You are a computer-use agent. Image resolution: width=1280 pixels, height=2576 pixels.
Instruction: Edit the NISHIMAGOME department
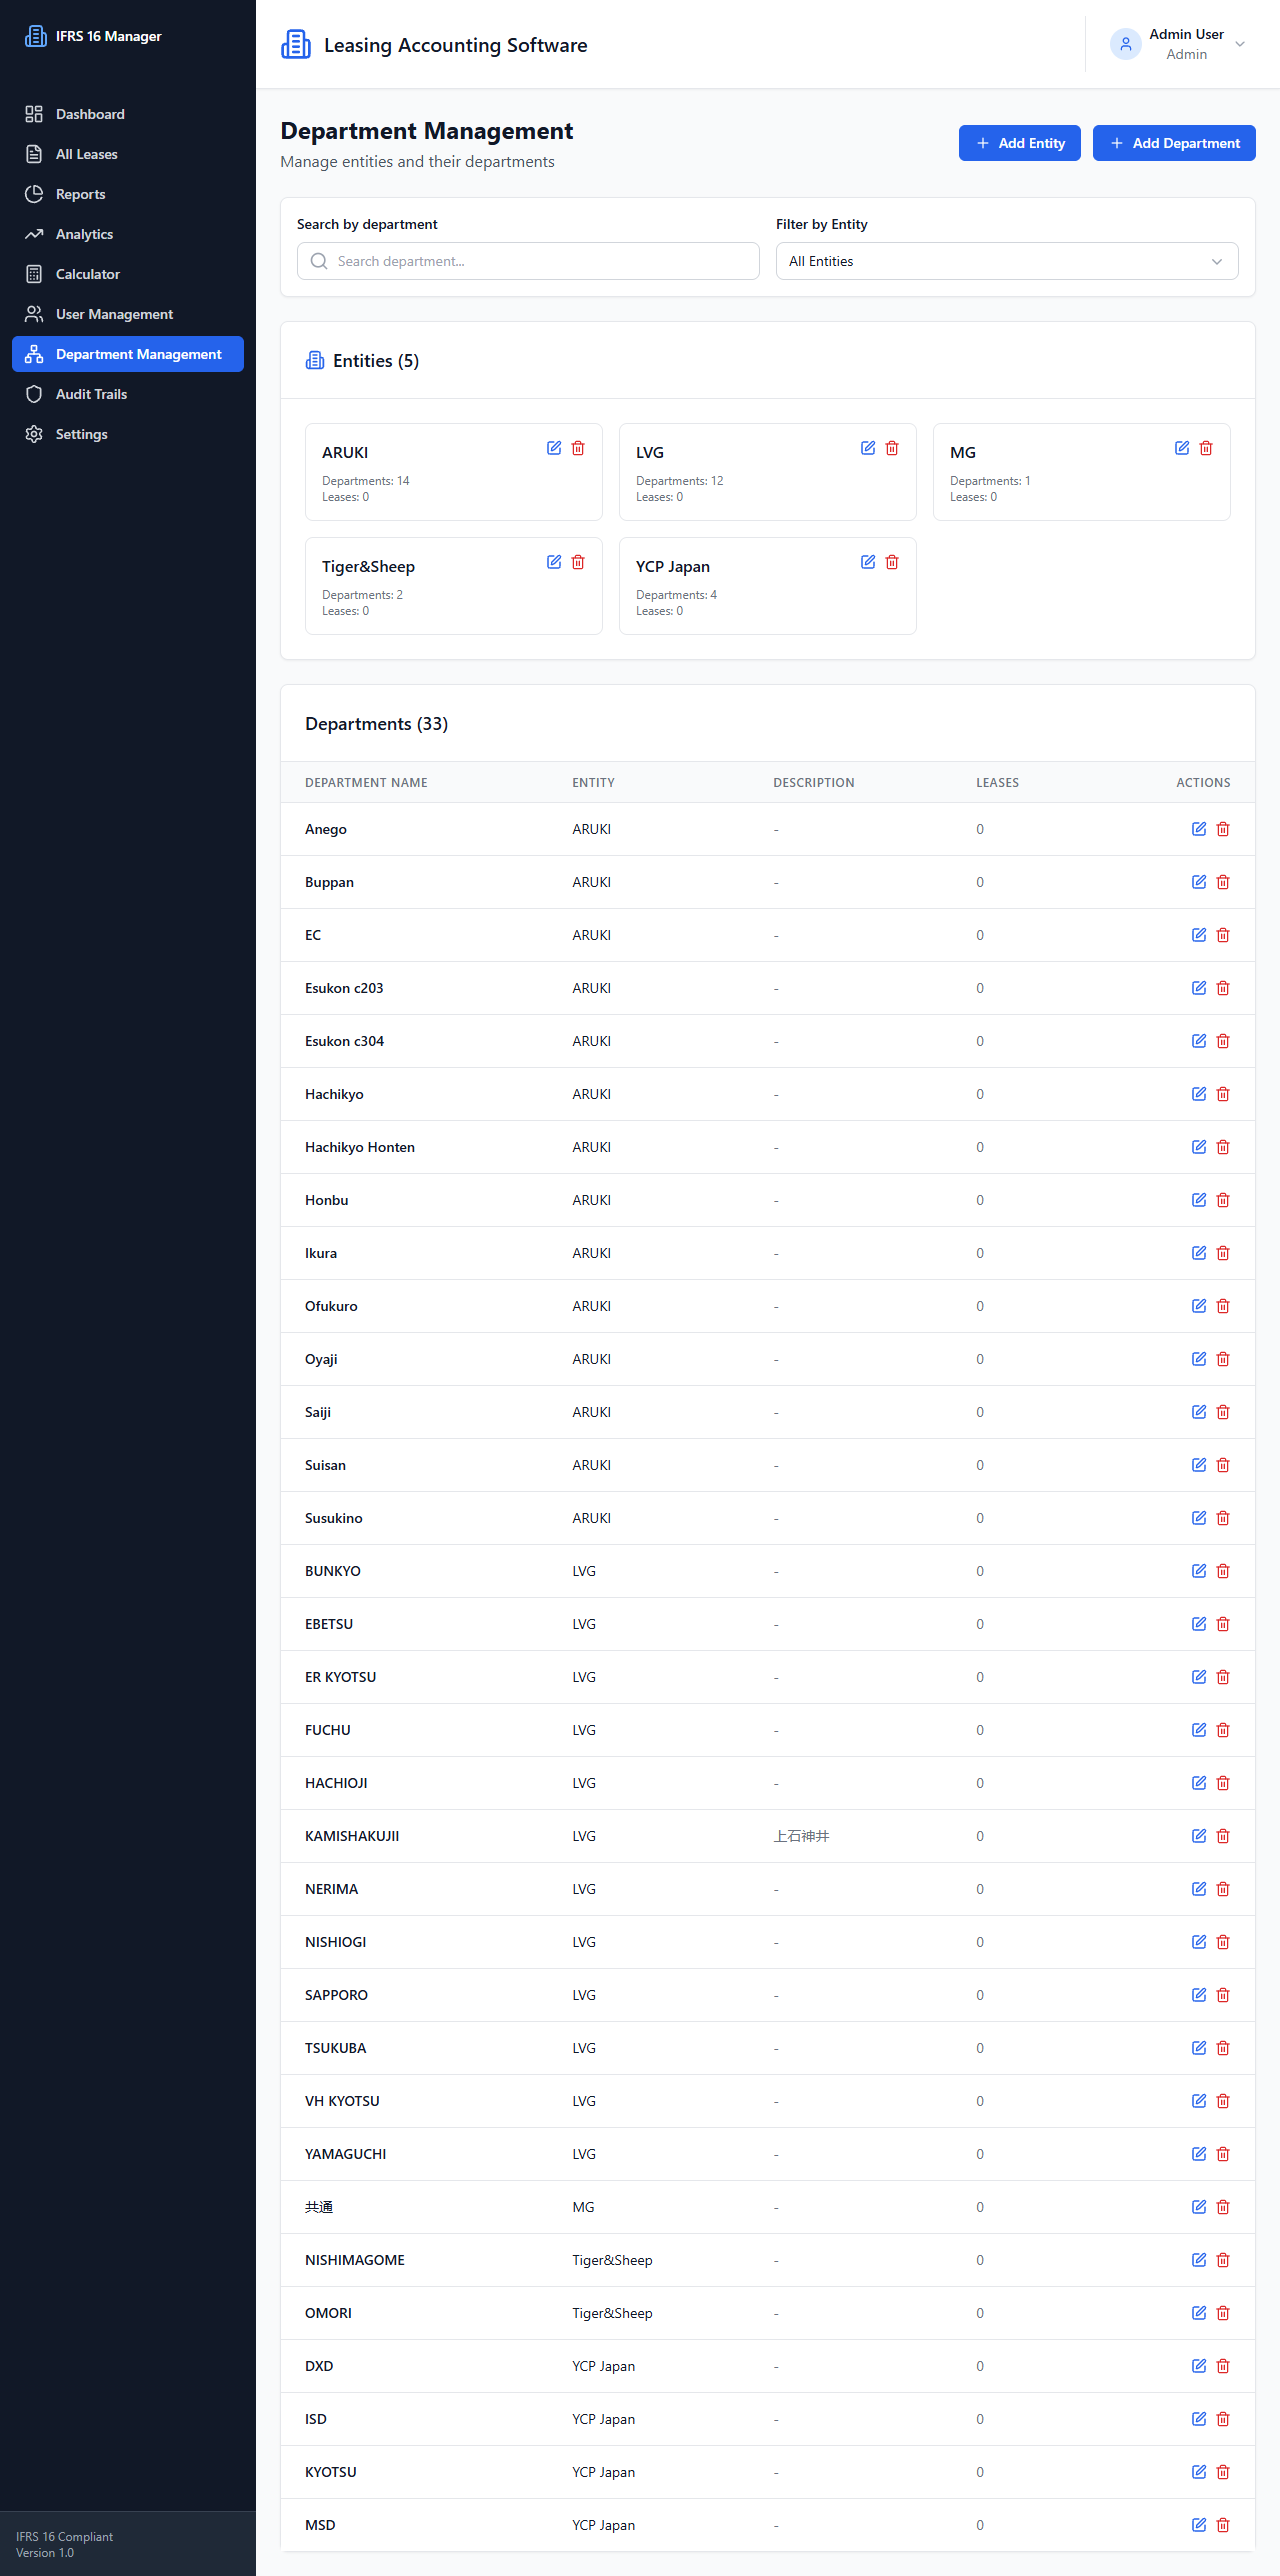point(1199,2260)
